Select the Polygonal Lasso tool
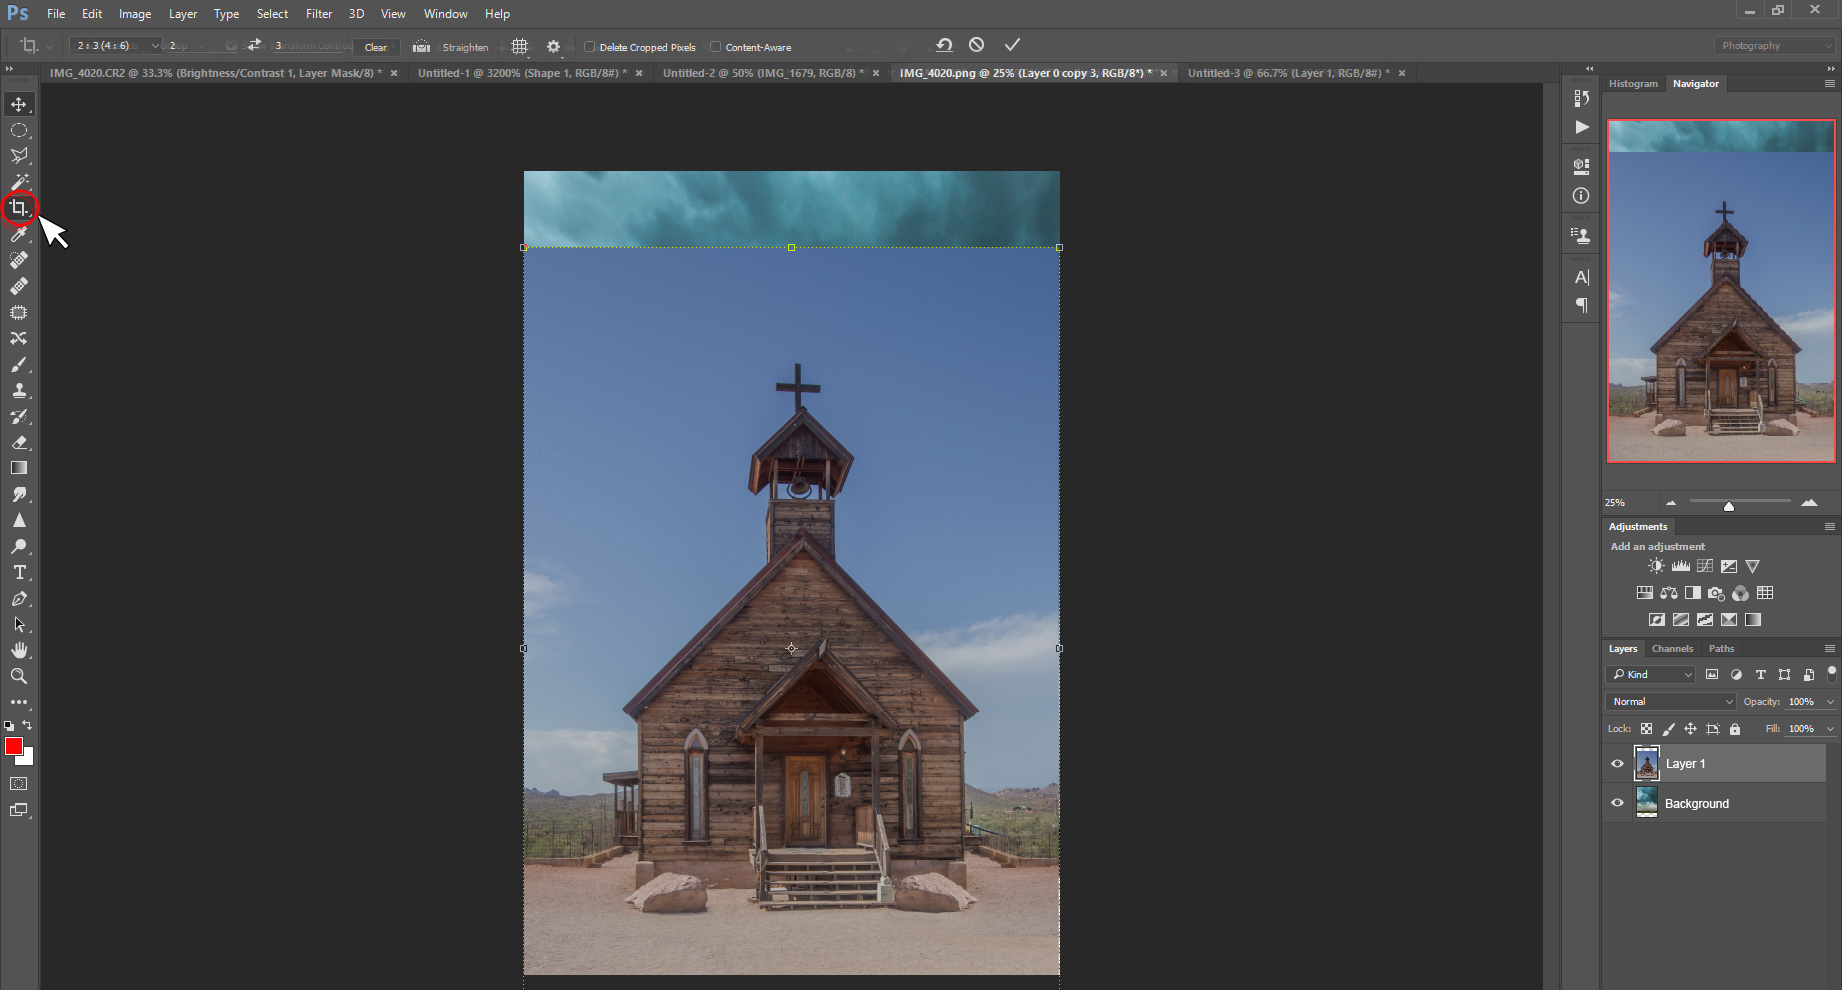Viewport: 1842px width, 990px height. [x=19, y=156]
